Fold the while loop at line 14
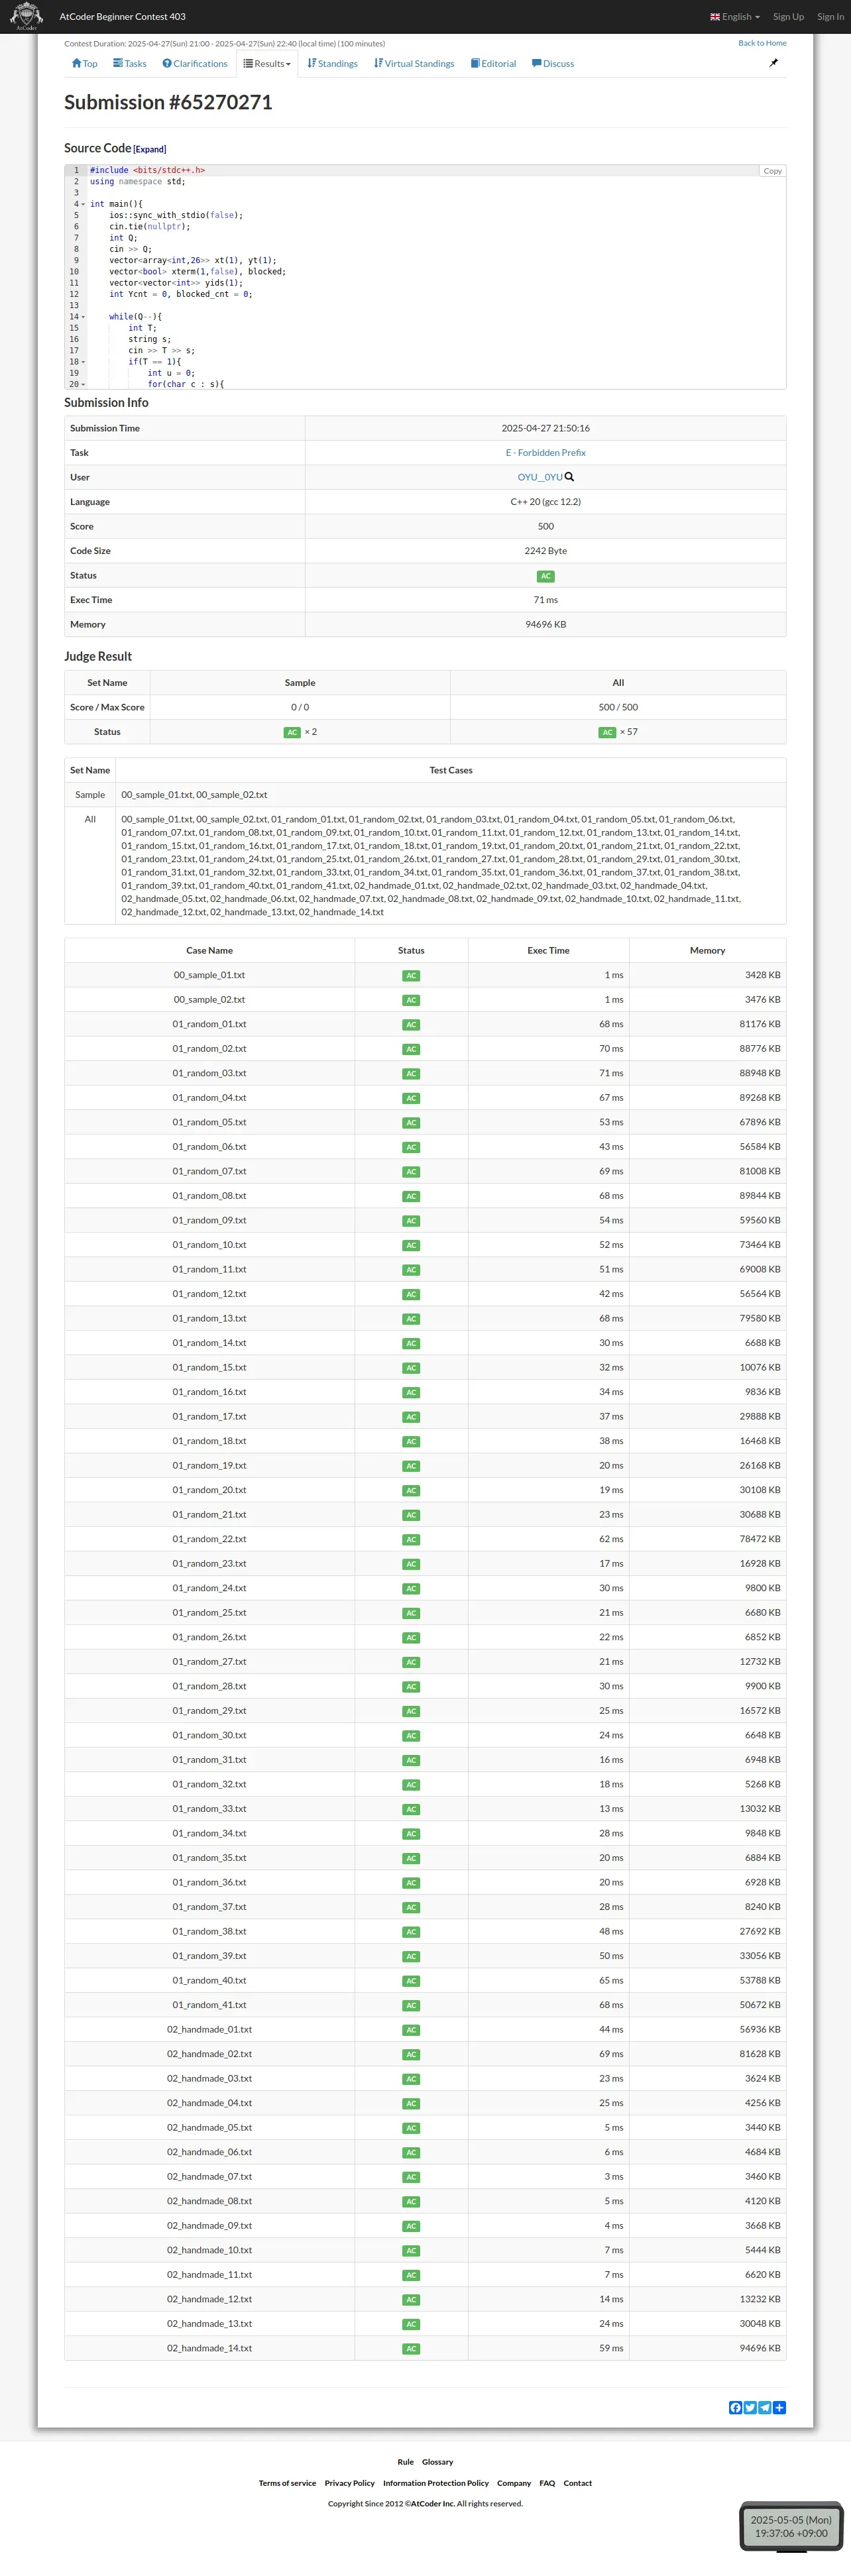 tap(83, 317)
